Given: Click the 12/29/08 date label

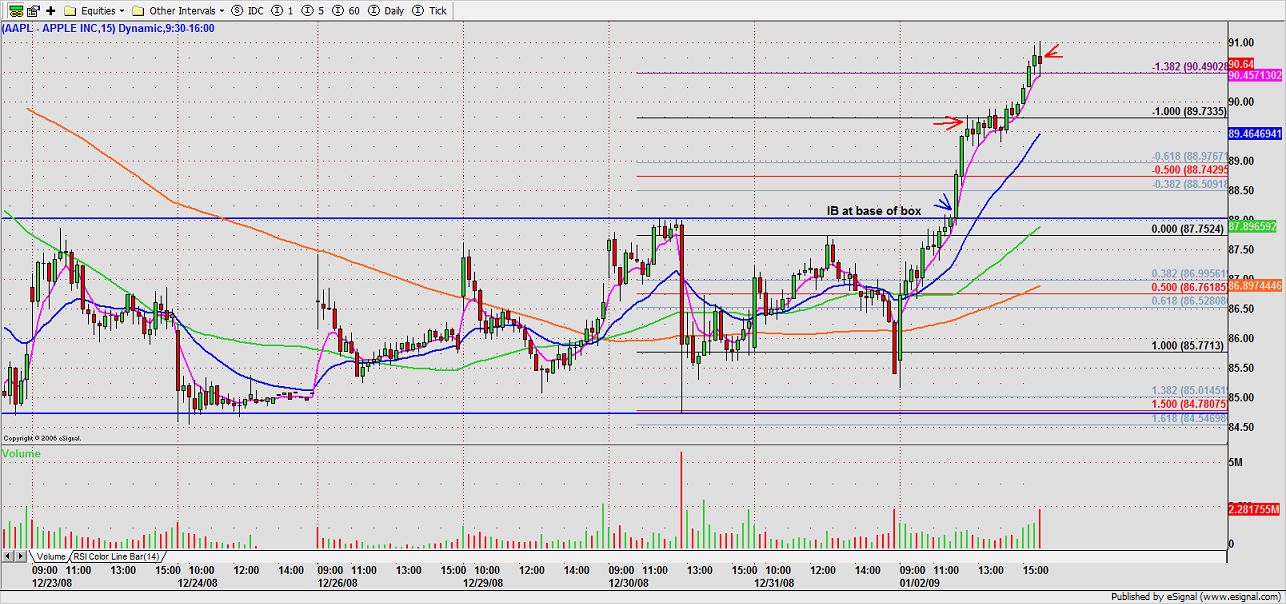Looking at the screenshot, I should pyautogui.click(x=485, y=581).
